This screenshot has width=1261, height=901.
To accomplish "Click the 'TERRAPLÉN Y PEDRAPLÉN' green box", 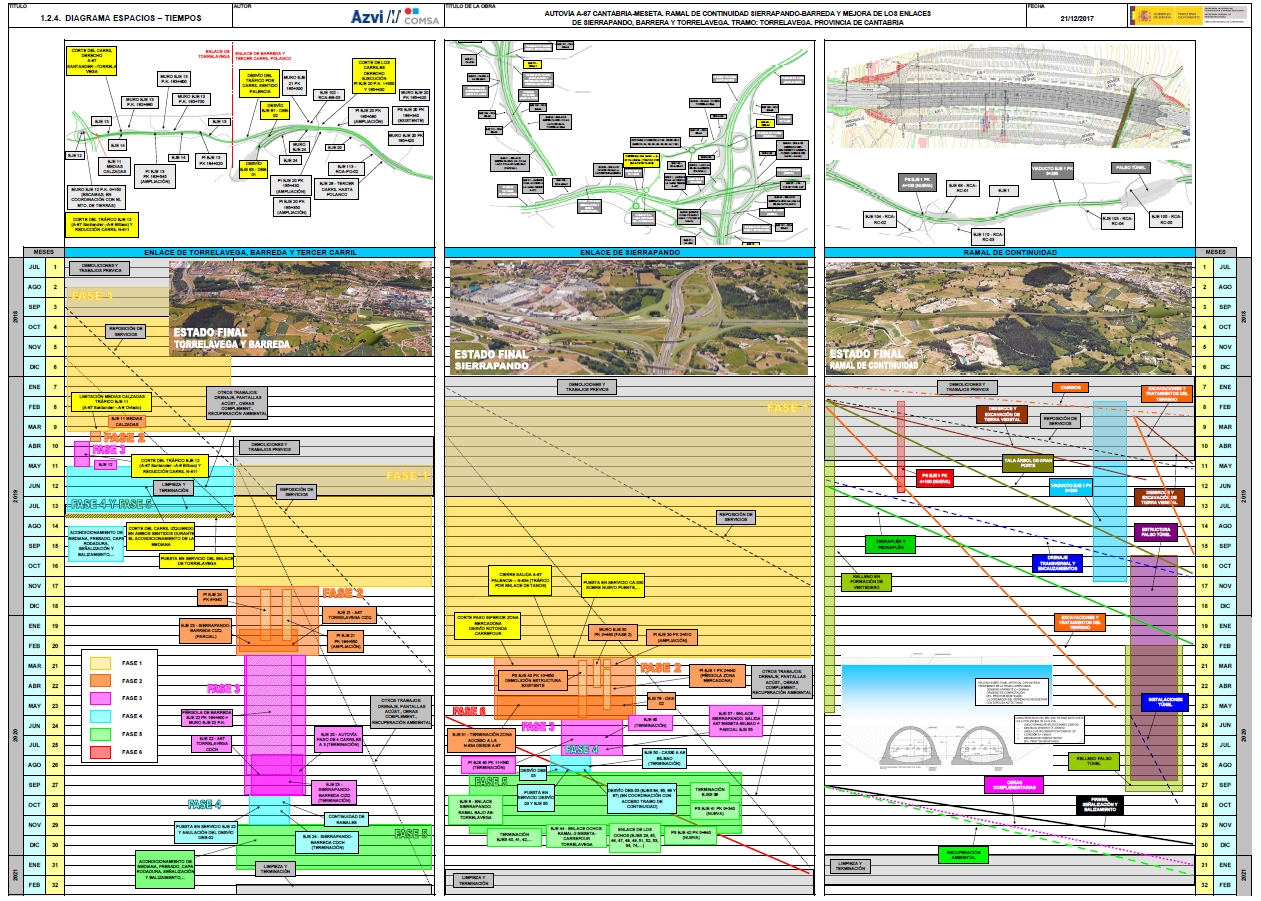I will [x=889, y=545].
